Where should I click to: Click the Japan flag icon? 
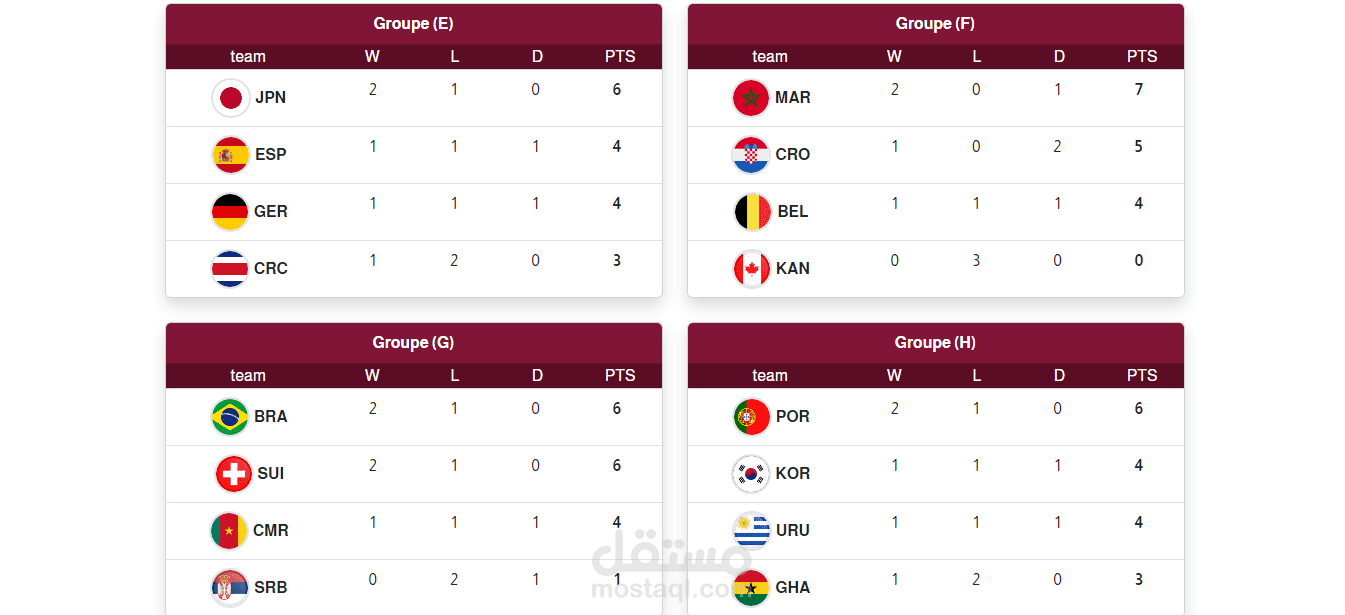point(231,98)
